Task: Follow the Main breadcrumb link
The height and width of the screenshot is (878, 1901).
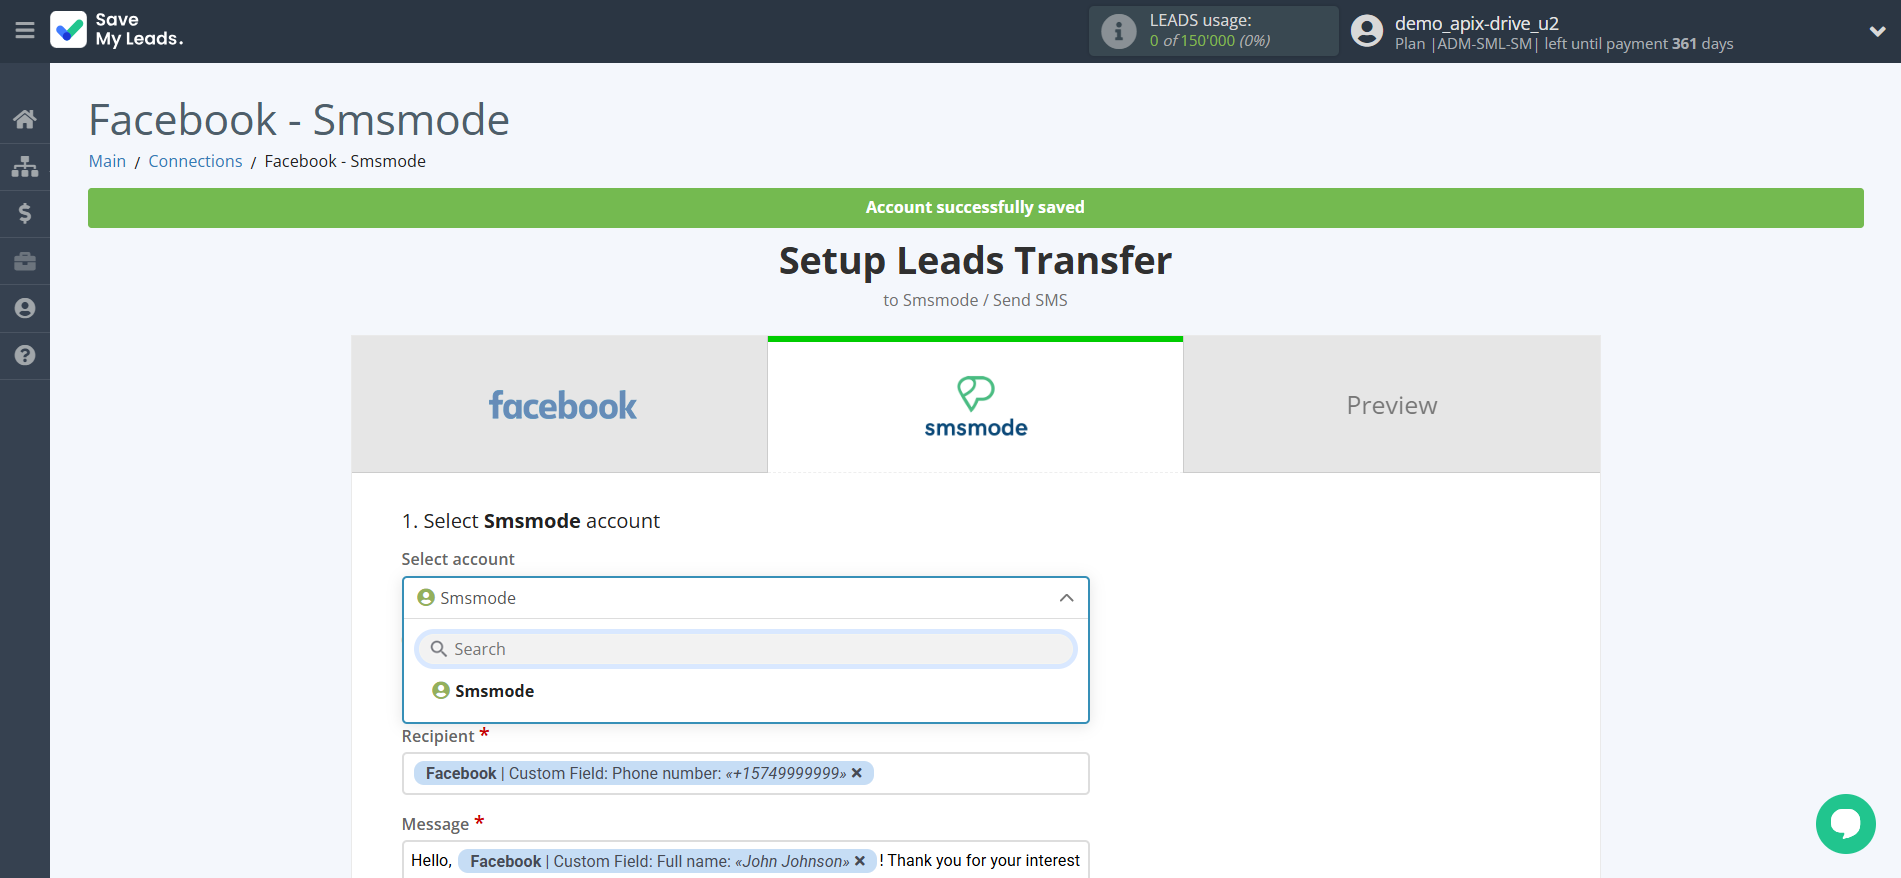Action: 107,161
